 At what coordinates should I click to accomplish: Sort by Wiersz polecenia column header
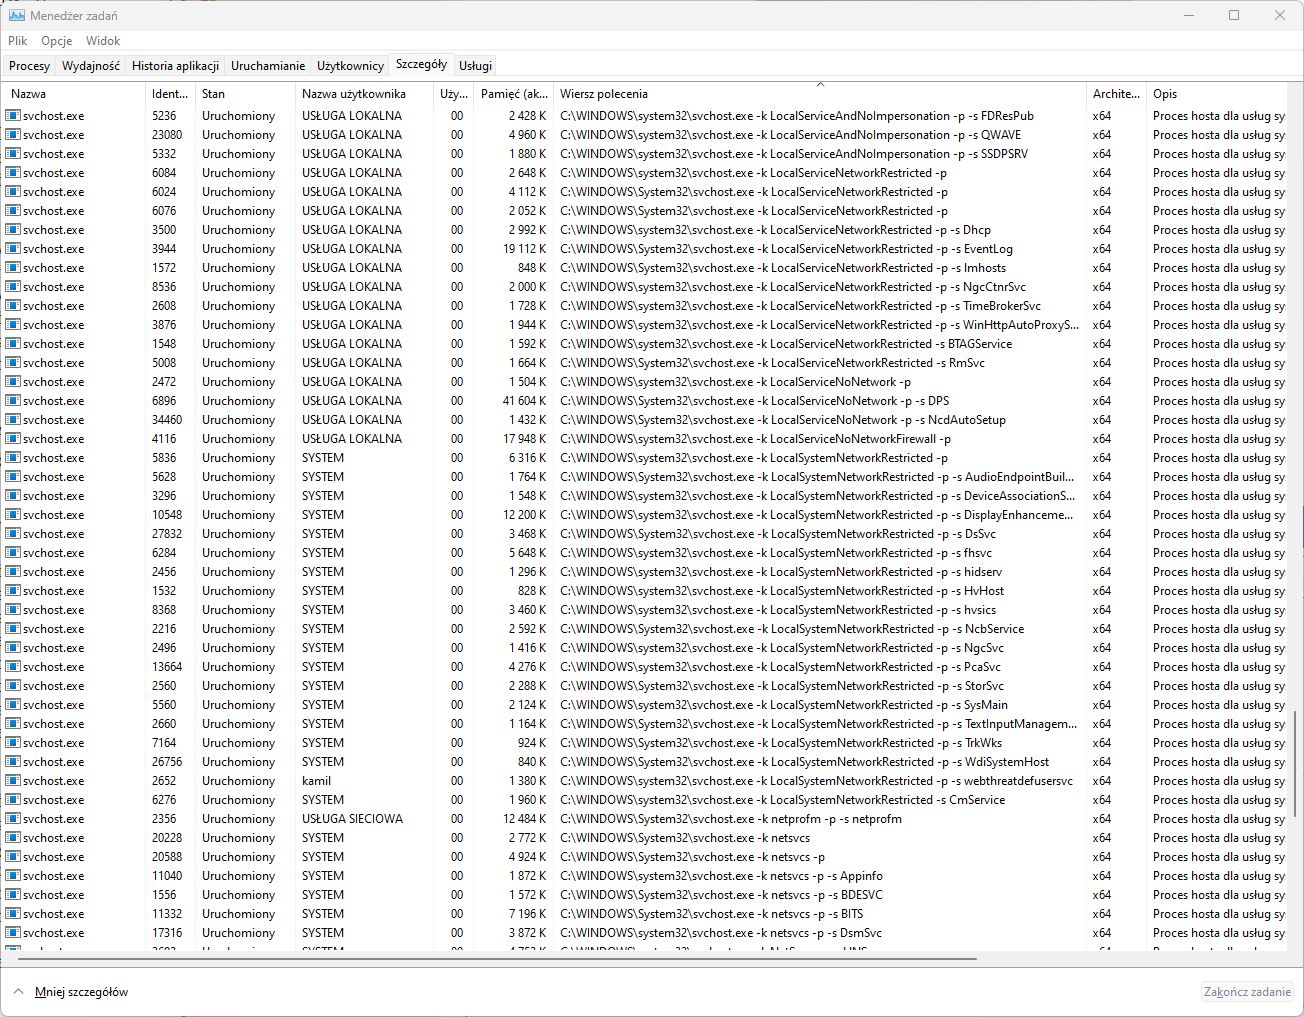point(820,94)
